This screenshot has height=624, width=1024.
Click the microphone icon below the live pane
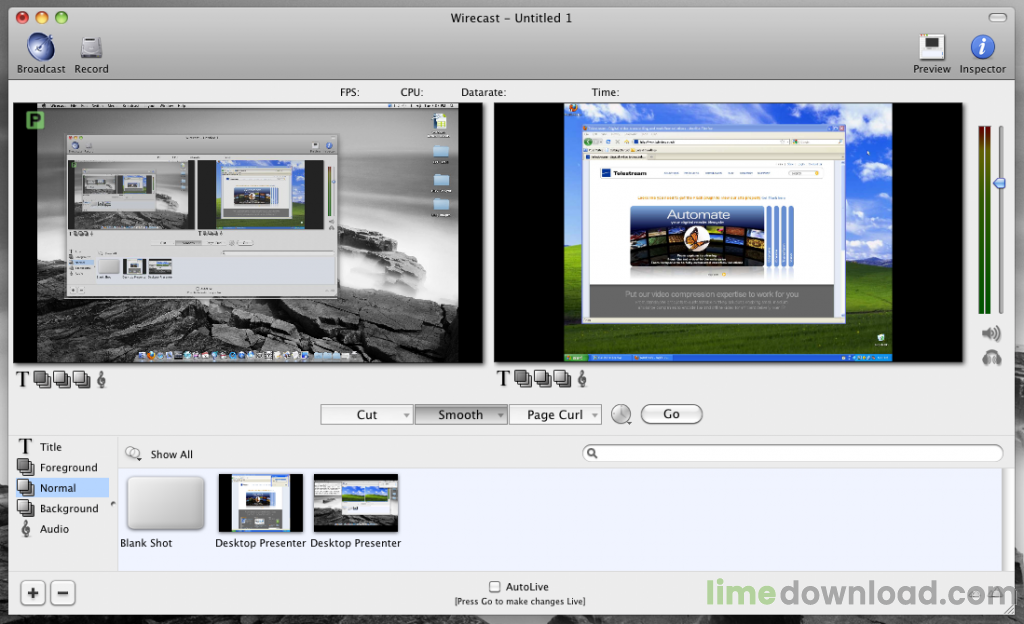[x=581, y=378]
